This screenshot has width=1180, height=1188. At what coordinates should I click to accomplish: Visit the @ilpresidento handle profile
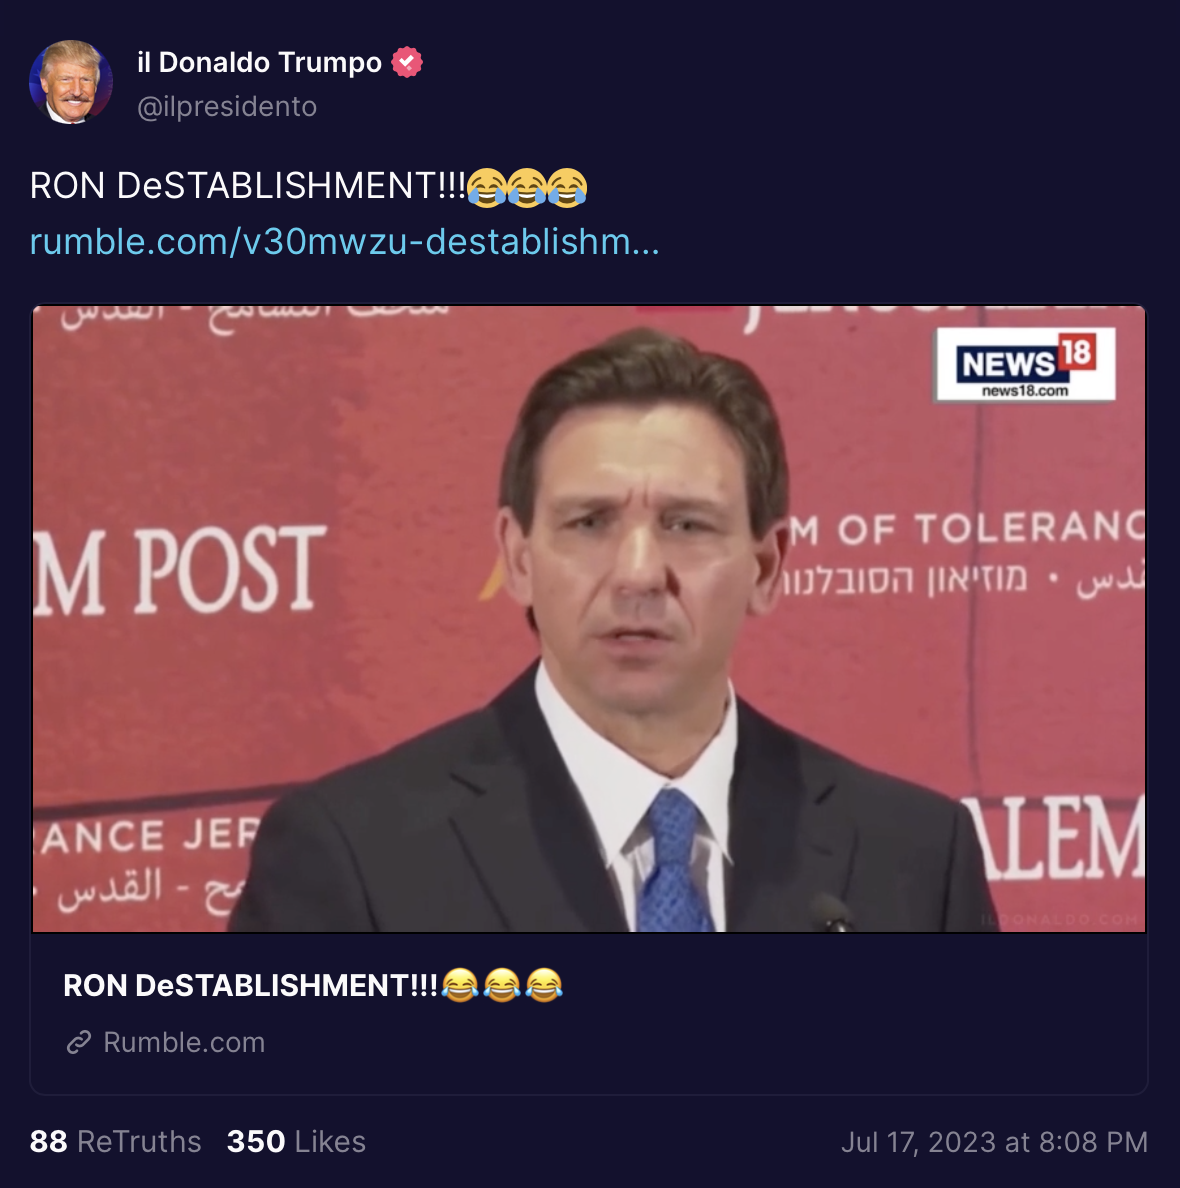(227, 107)
